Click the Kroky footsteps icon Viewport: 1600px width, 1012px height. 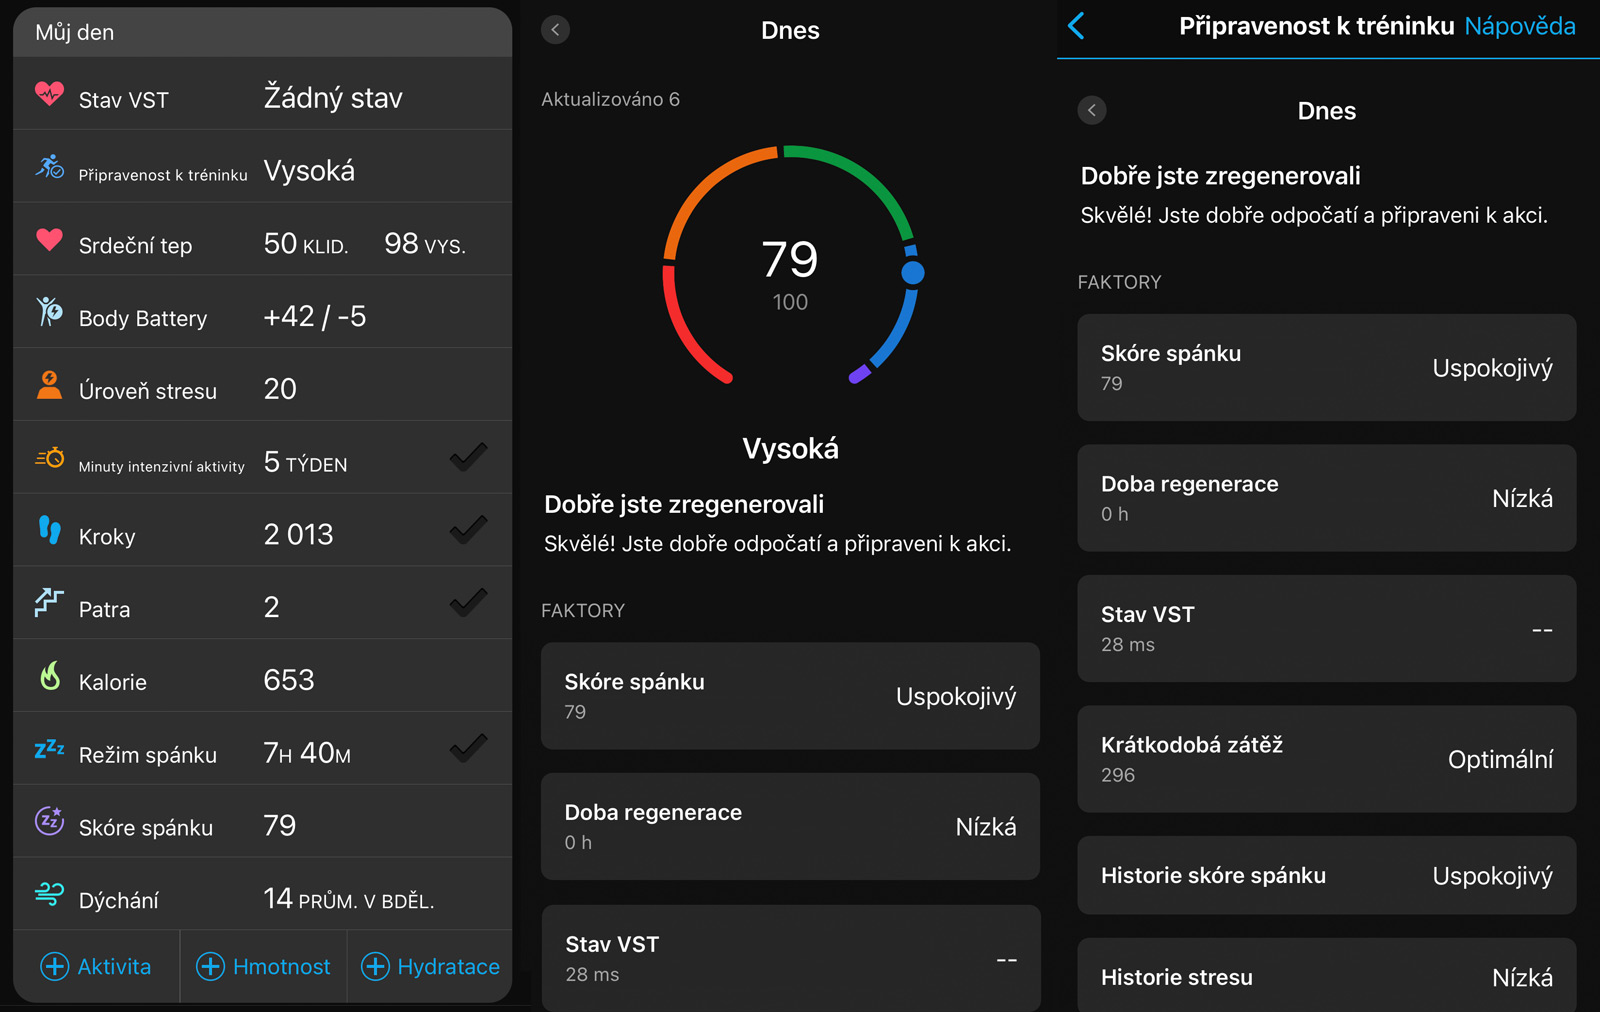point(49,530)
